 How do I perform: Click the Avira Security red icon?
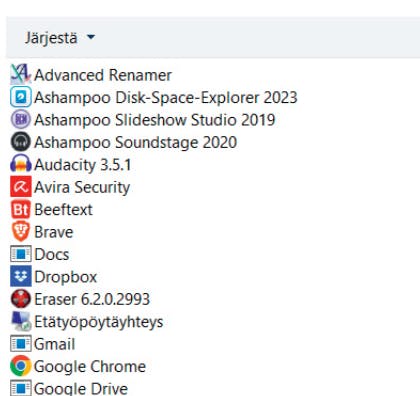21,186
